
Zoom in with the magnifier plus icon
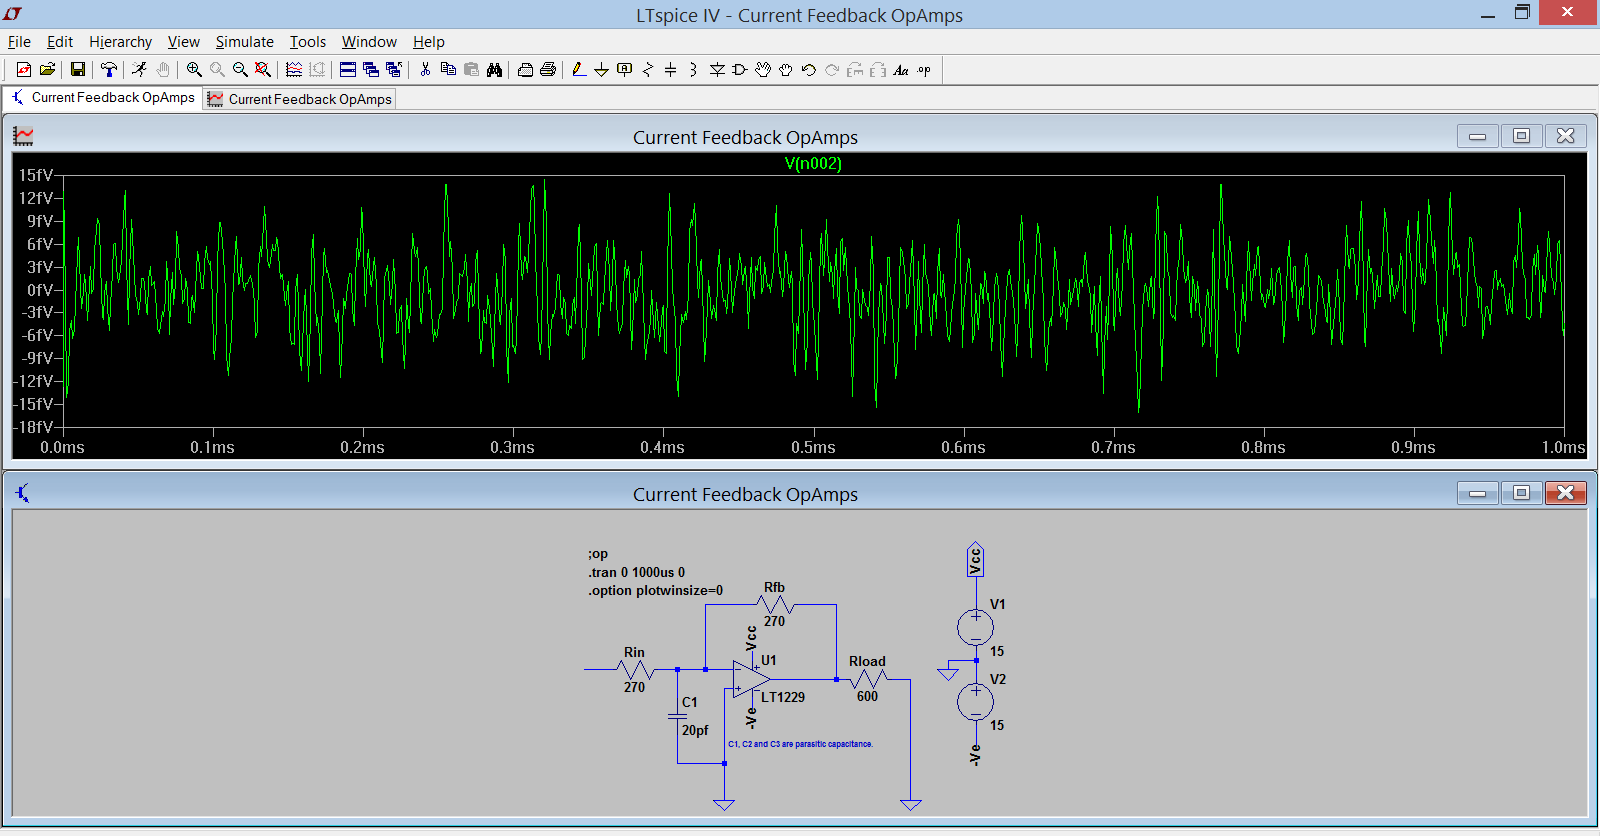(194, 70)
